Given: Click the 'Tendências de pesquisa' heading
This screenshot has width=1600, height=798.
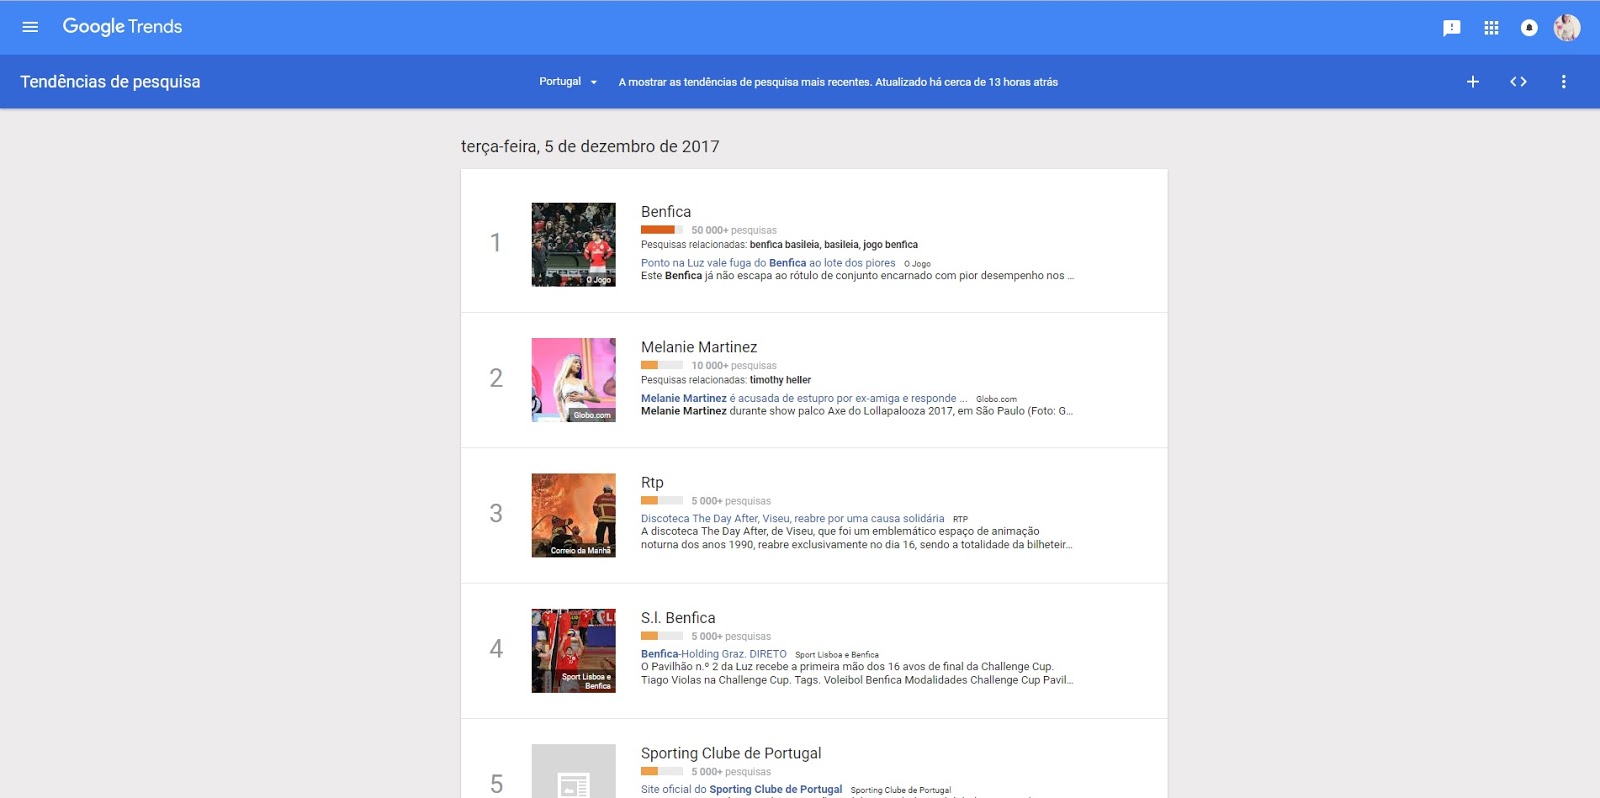Looking at the screenshot, I should (x=110, y=82).
